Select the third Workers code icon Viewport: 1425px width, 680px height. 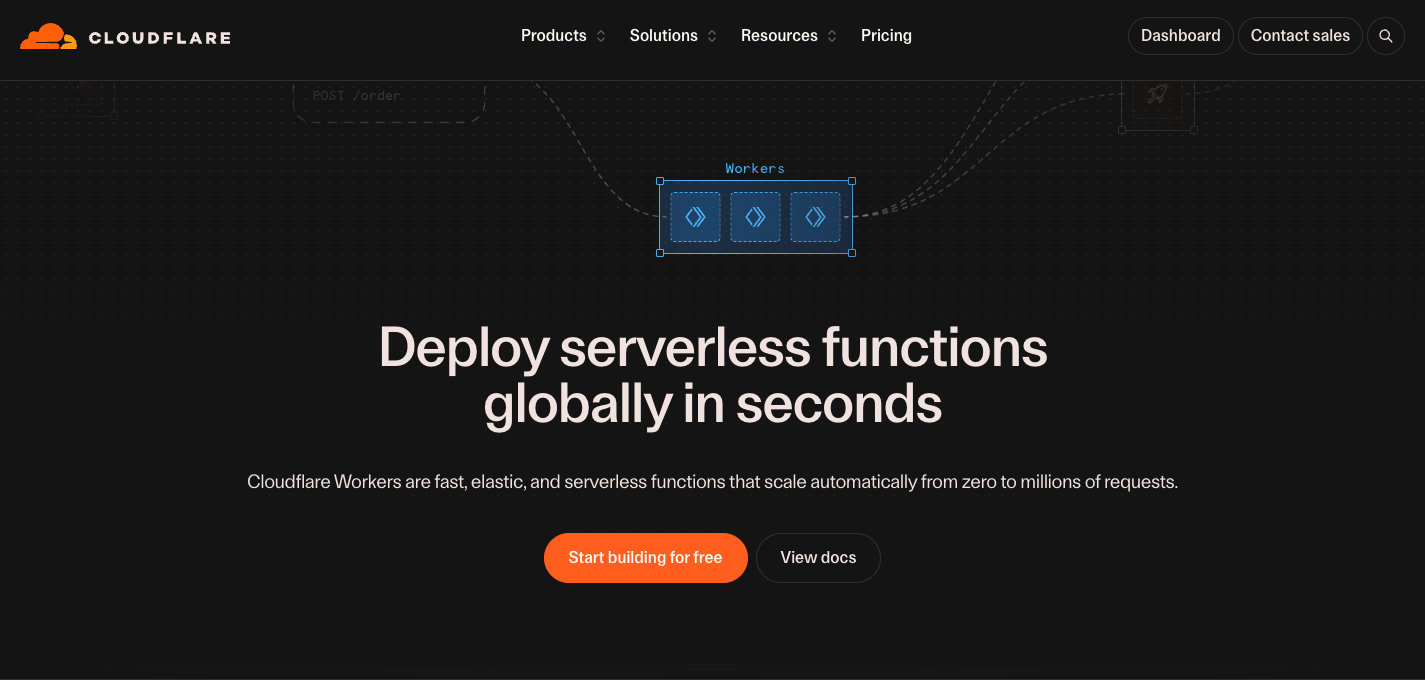815,217
